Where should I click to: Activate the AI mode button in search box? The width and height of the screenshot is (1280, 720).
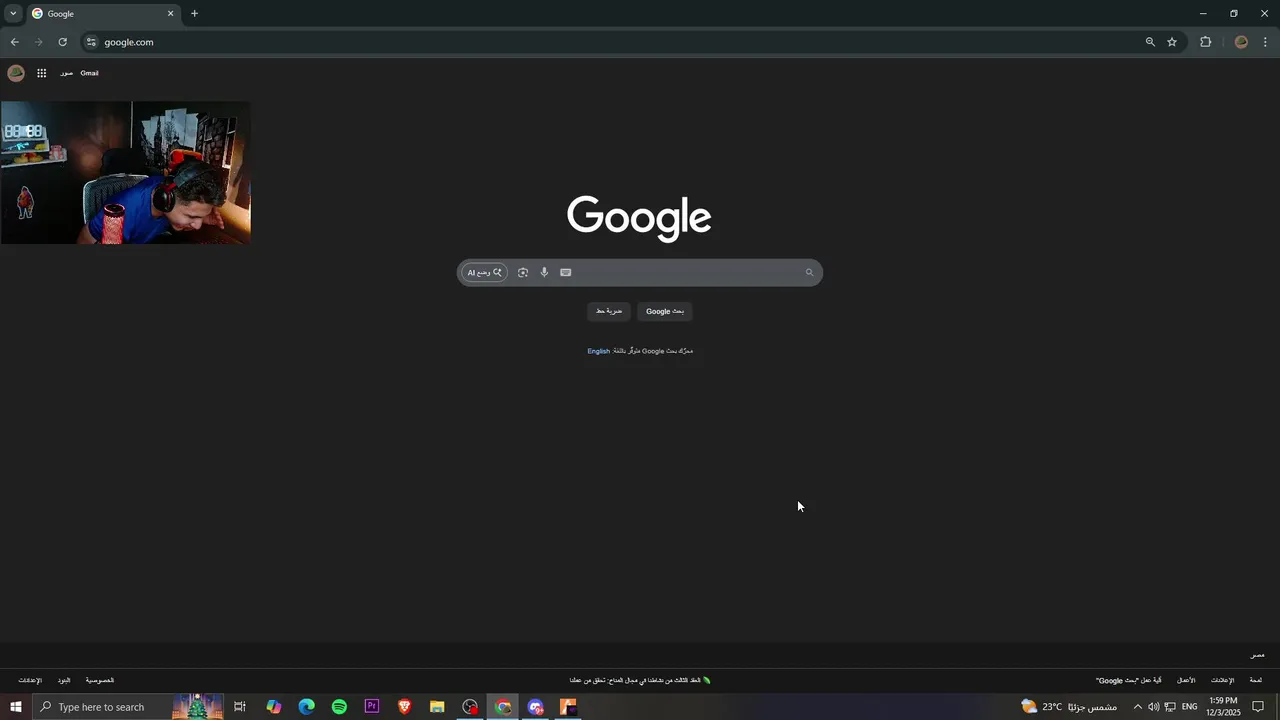tap(484, 272)
